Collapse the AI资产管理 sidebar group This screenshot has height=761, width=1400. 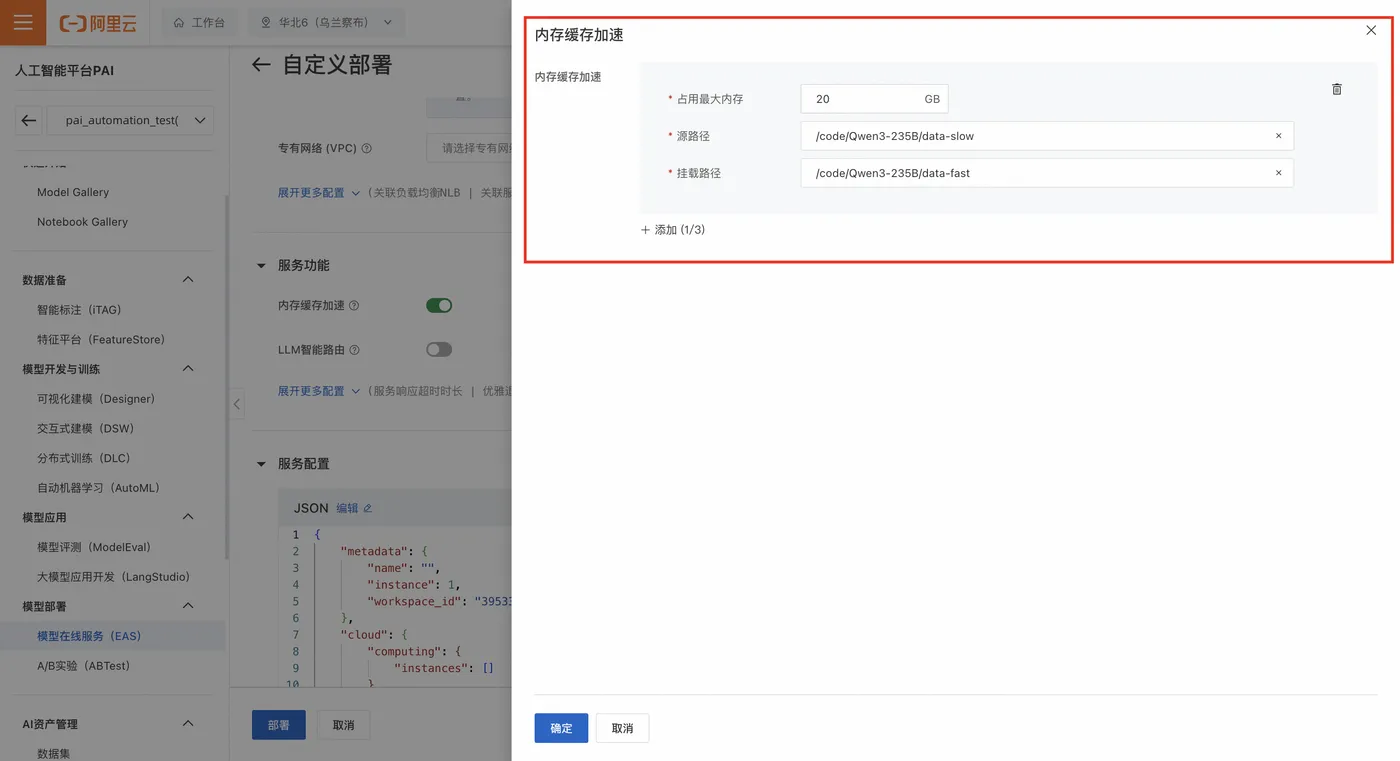tap(188, 724)
